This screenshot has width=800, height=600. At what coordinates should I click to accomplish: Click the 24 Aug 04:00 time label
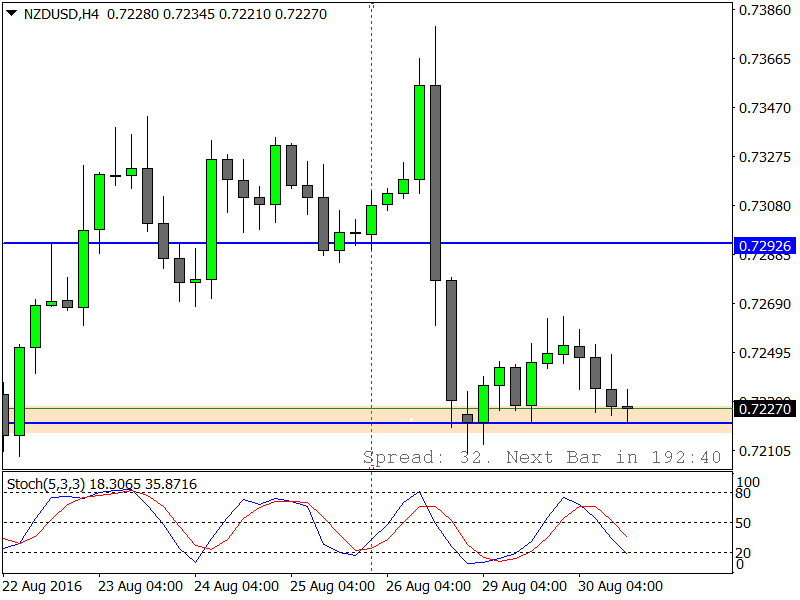pyautogui.click(x=236, y=586)
